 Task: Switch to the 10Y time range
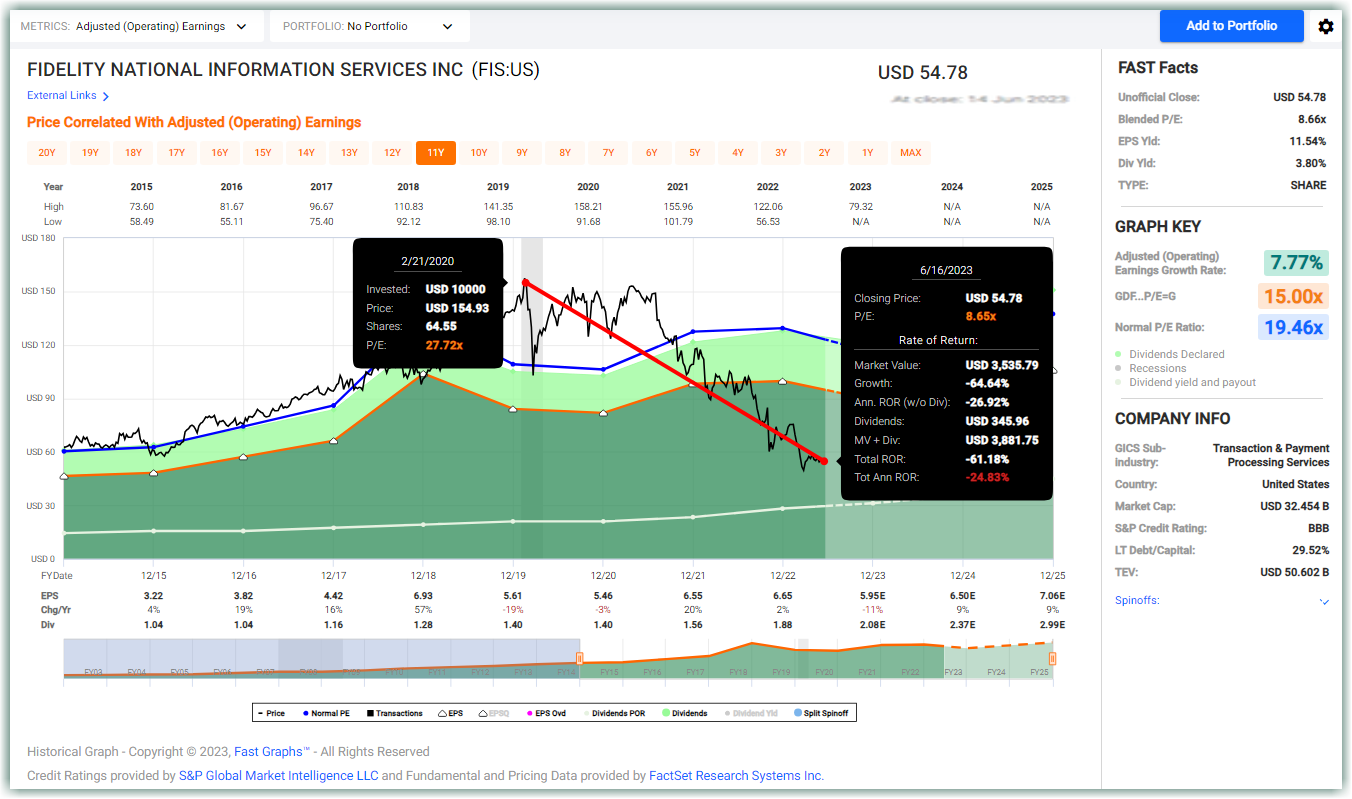[x=479, y=153]
